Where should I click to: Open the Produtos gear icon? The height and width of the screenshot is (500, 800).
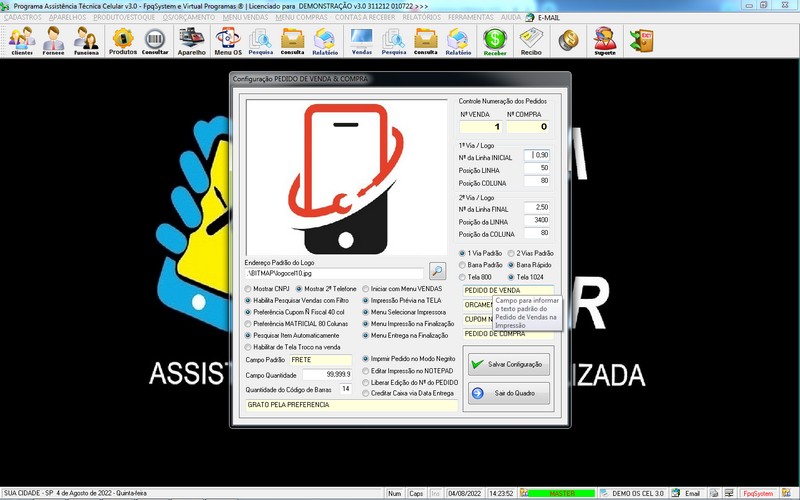[122, 40]
